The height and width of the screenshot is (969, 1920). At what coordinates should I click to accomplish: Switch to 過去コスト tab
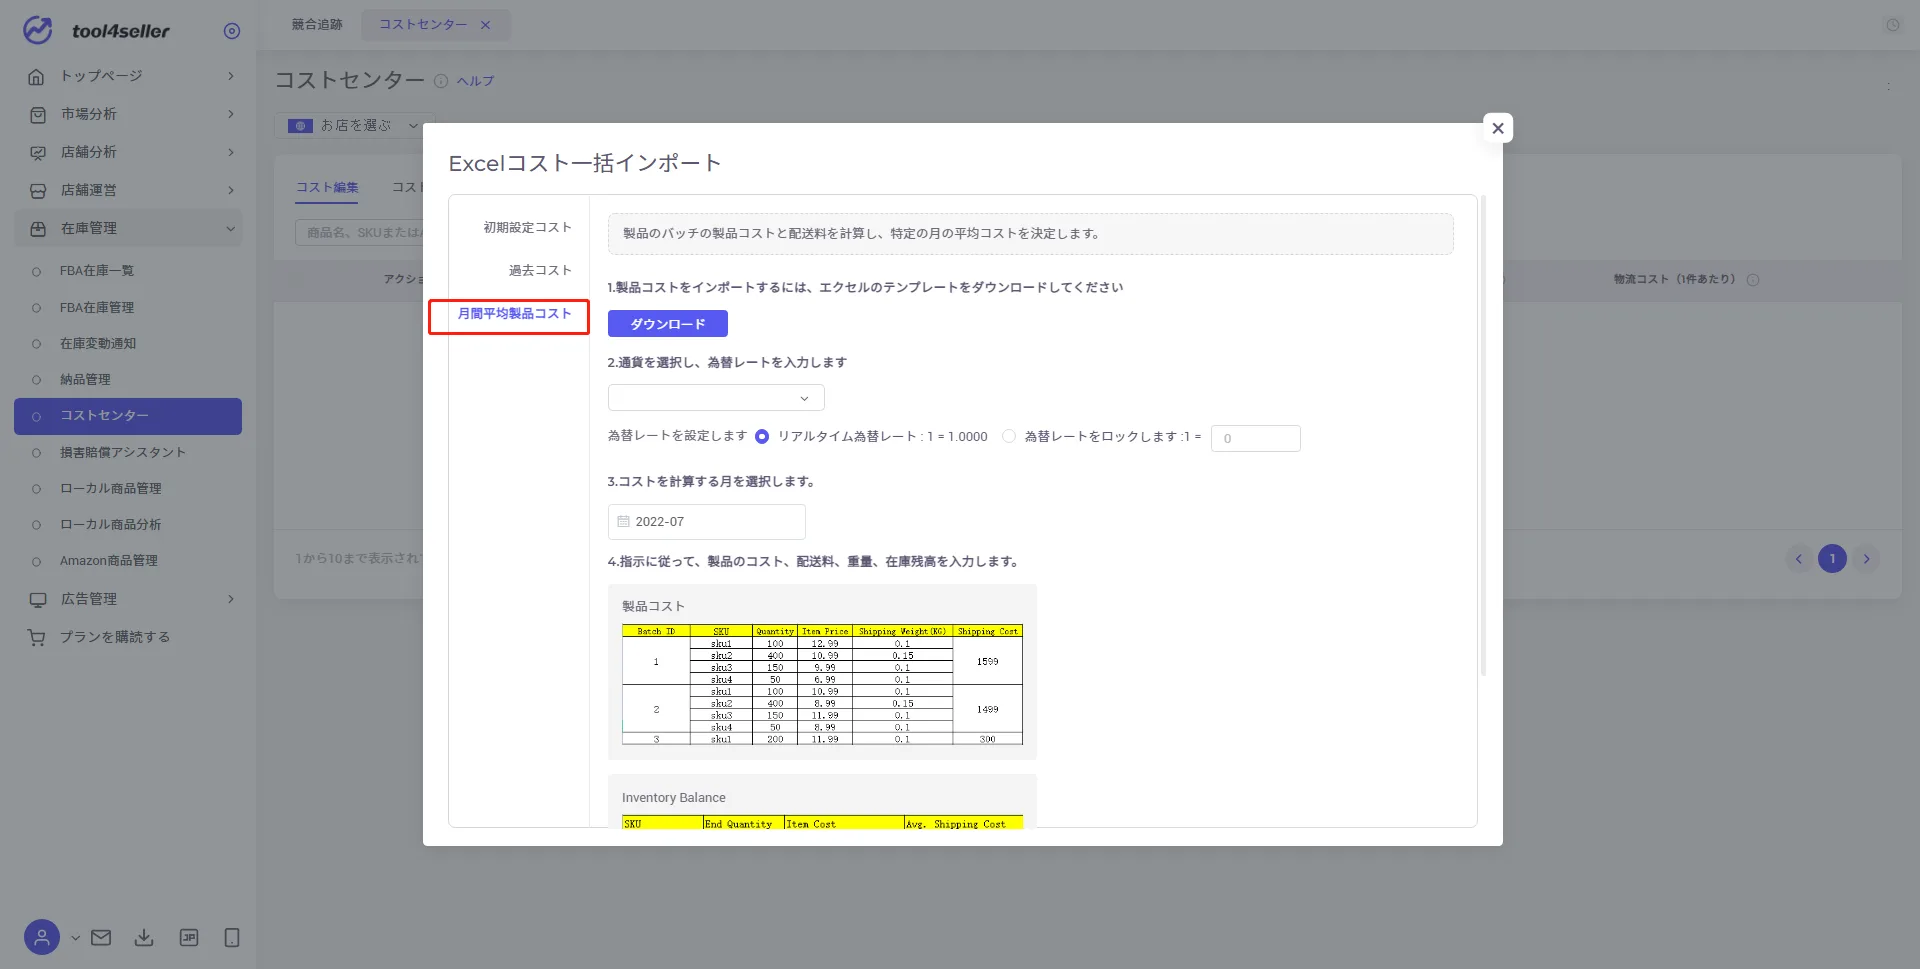[540, 270]
